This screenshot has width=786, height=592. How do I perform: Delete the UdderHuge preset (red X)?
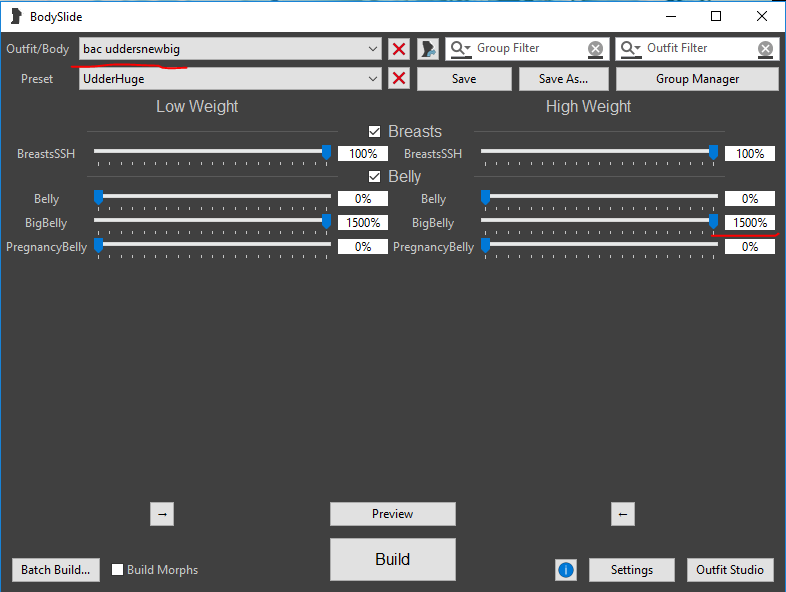[399, 79]
